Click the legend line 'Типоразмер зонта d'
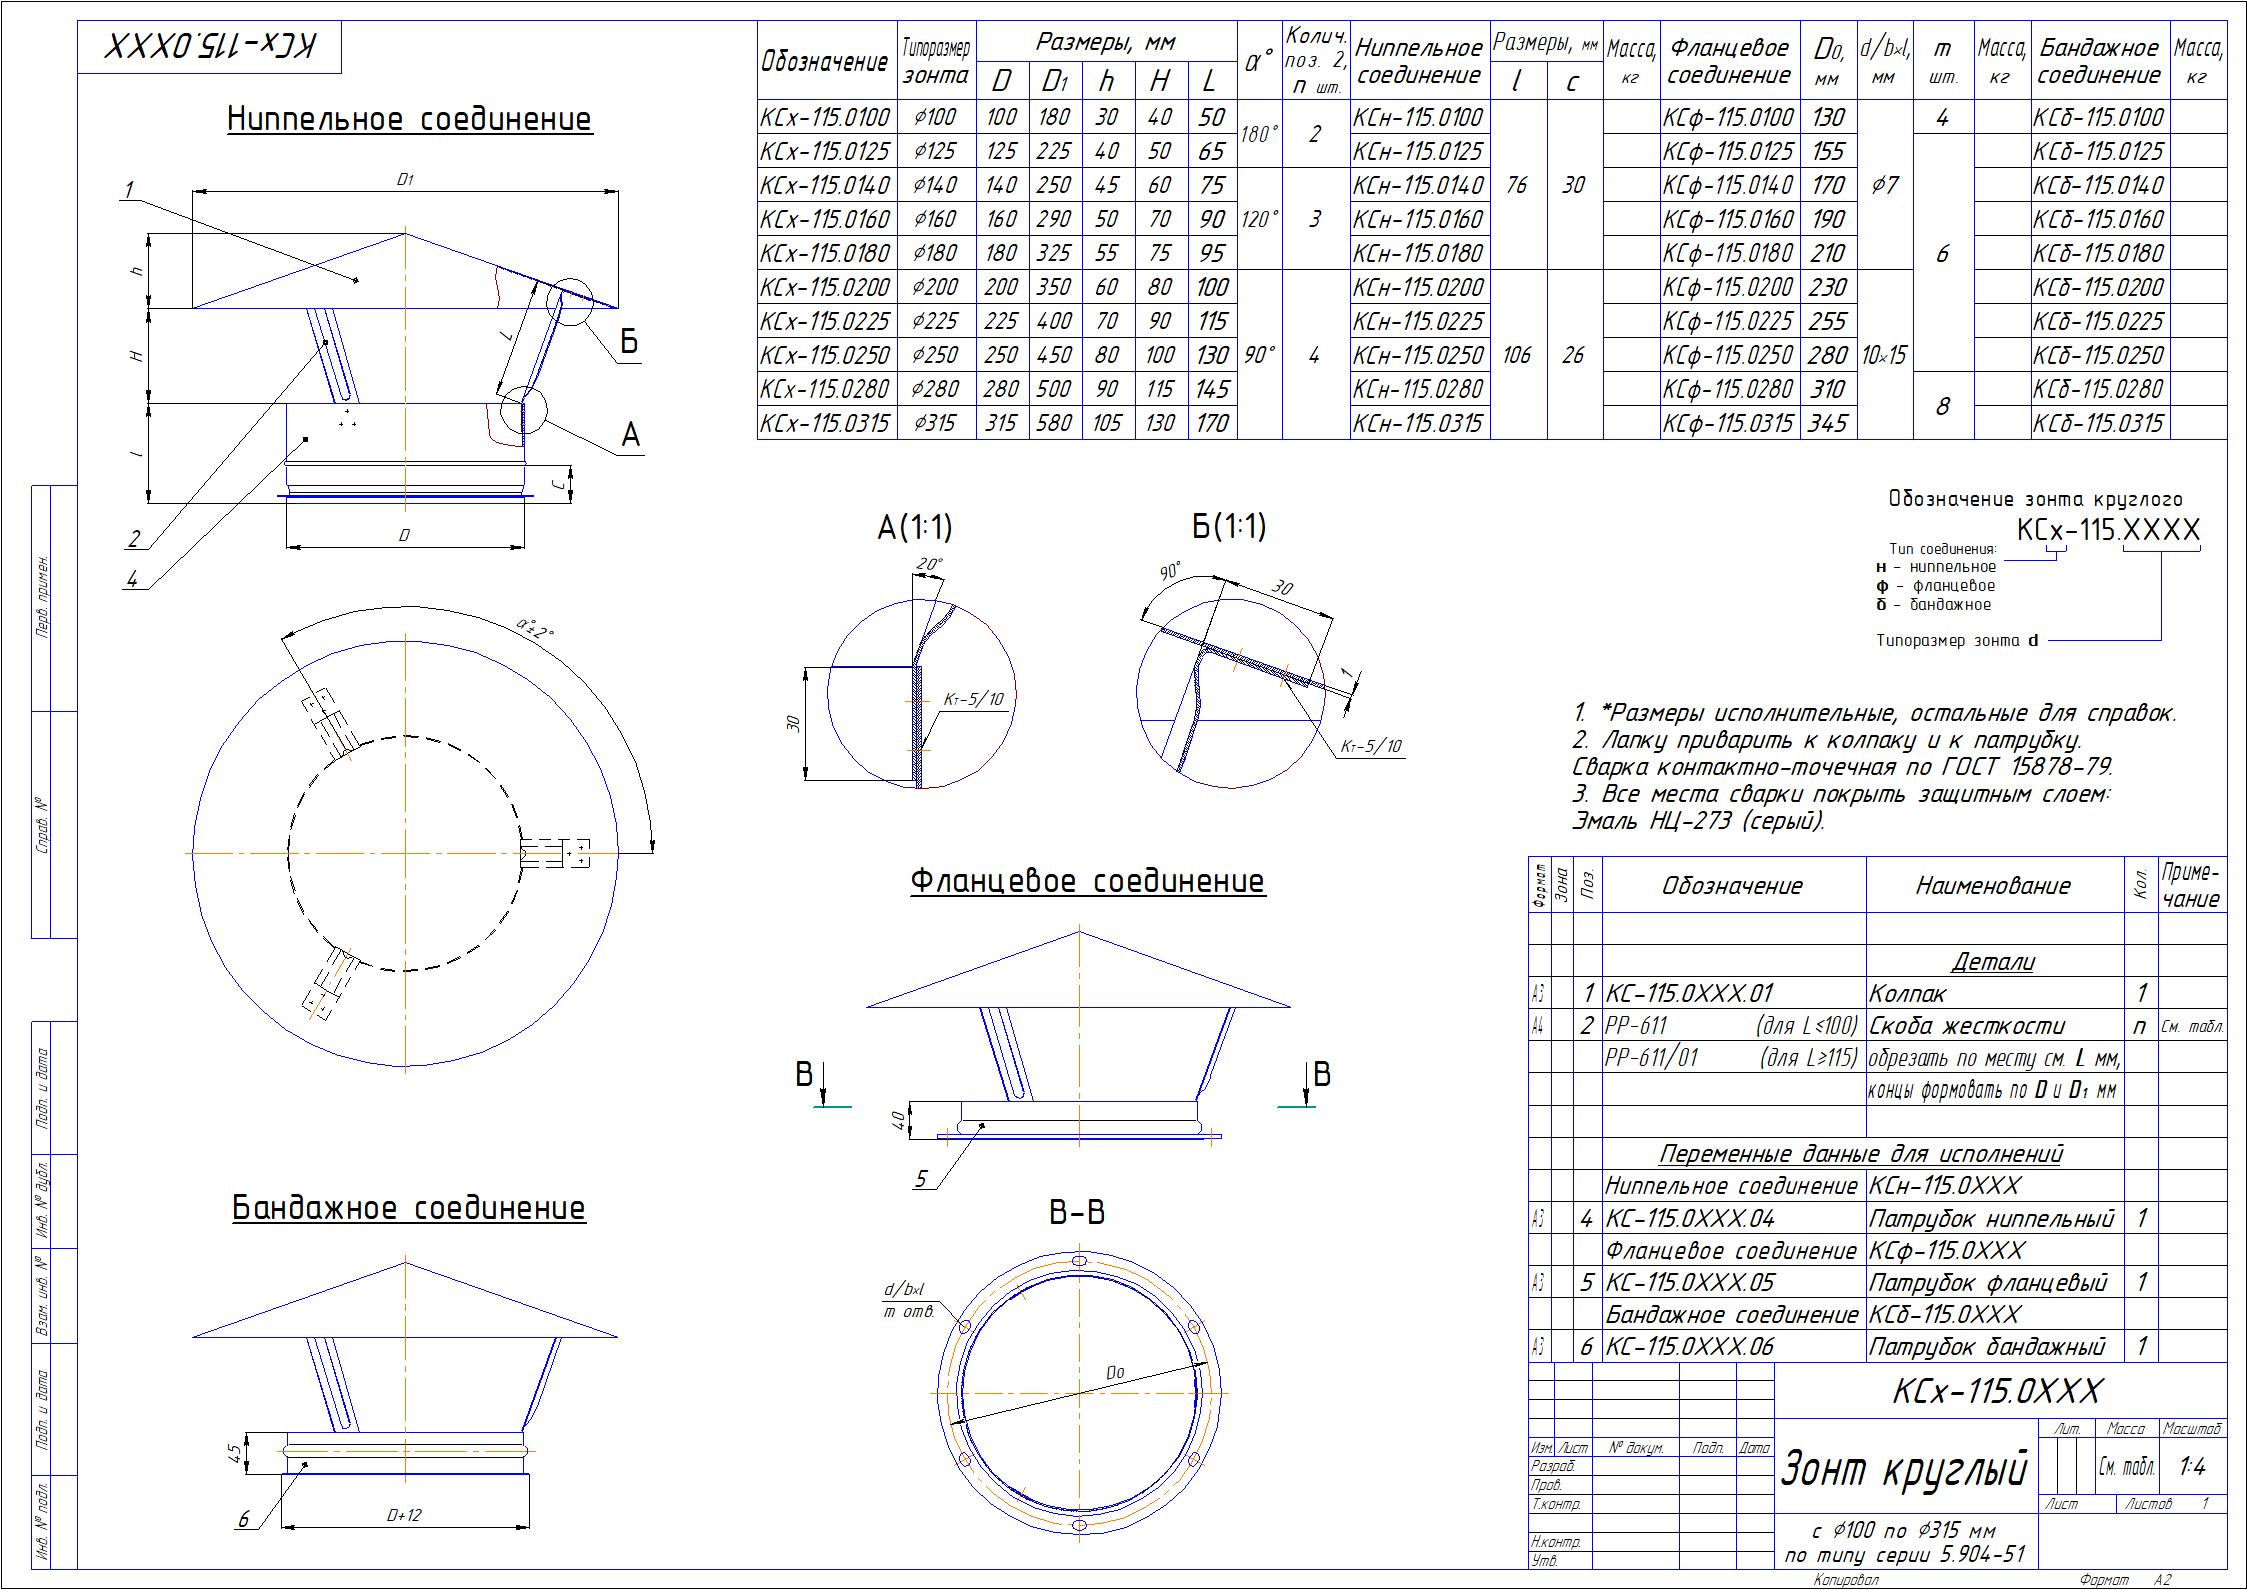Image resolution: width=2247 pixels, height=1590 pixels. 1957,641
